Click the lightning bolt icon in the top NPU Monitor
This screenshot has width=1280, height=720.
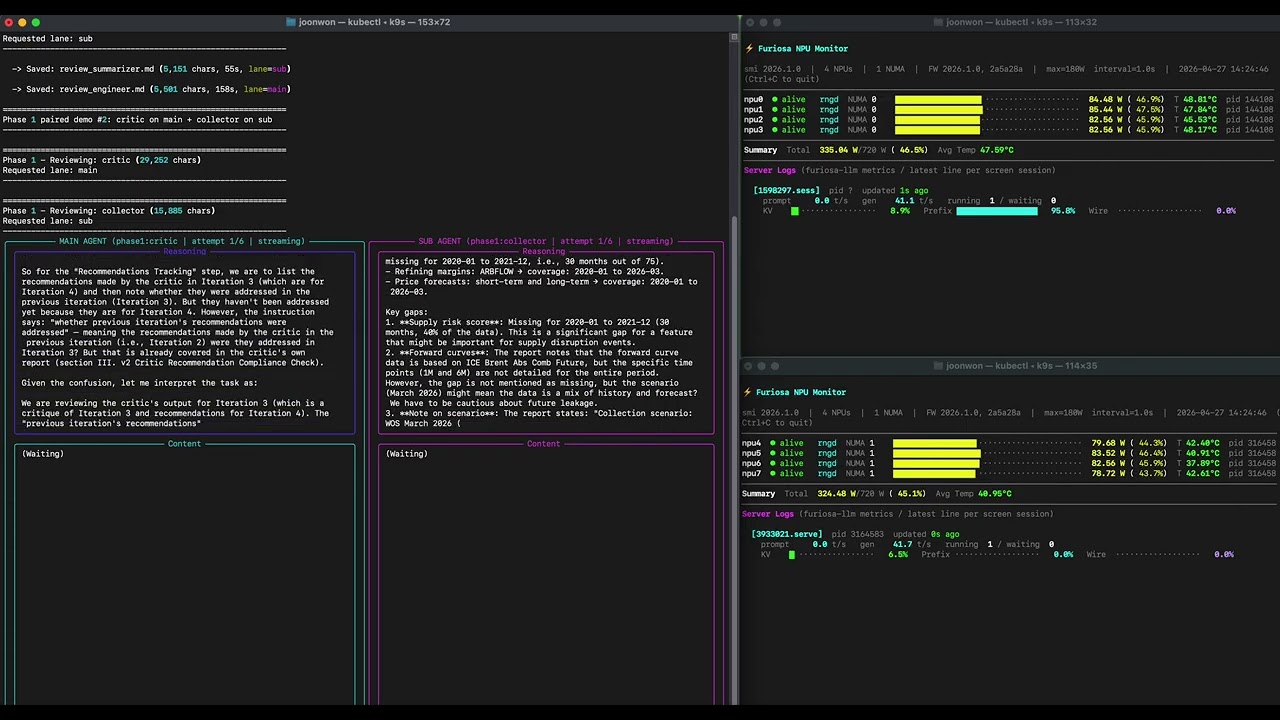pyautogui.click(x=749, y=48)
